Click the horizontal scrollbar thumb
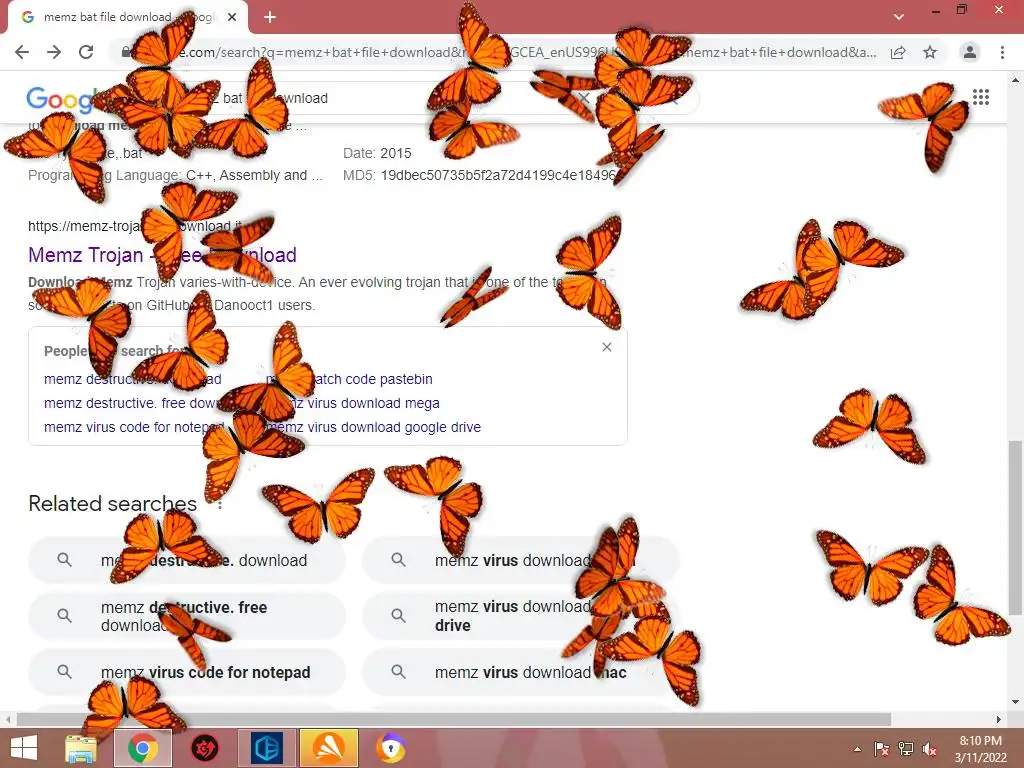Screen dimensions: 1024x768 (x=454, y=719)
